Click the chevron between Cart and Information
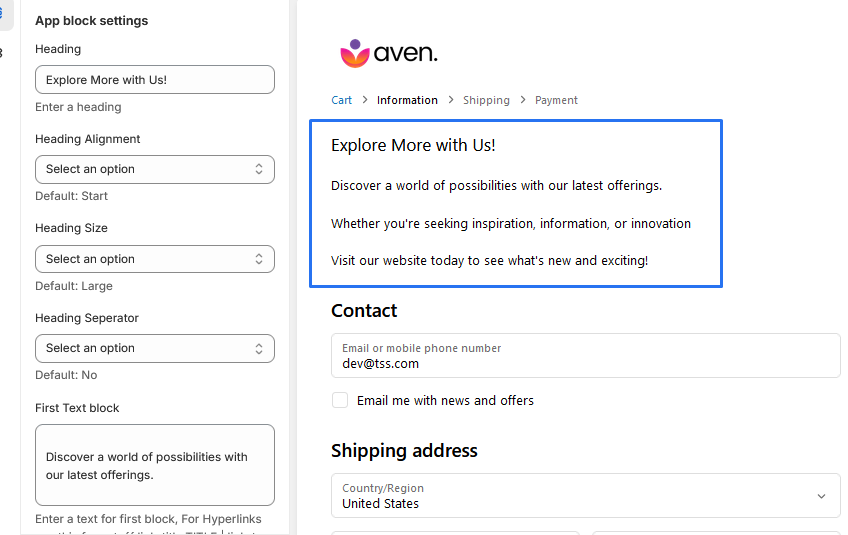The image size is (848, 535). point(365,100)
